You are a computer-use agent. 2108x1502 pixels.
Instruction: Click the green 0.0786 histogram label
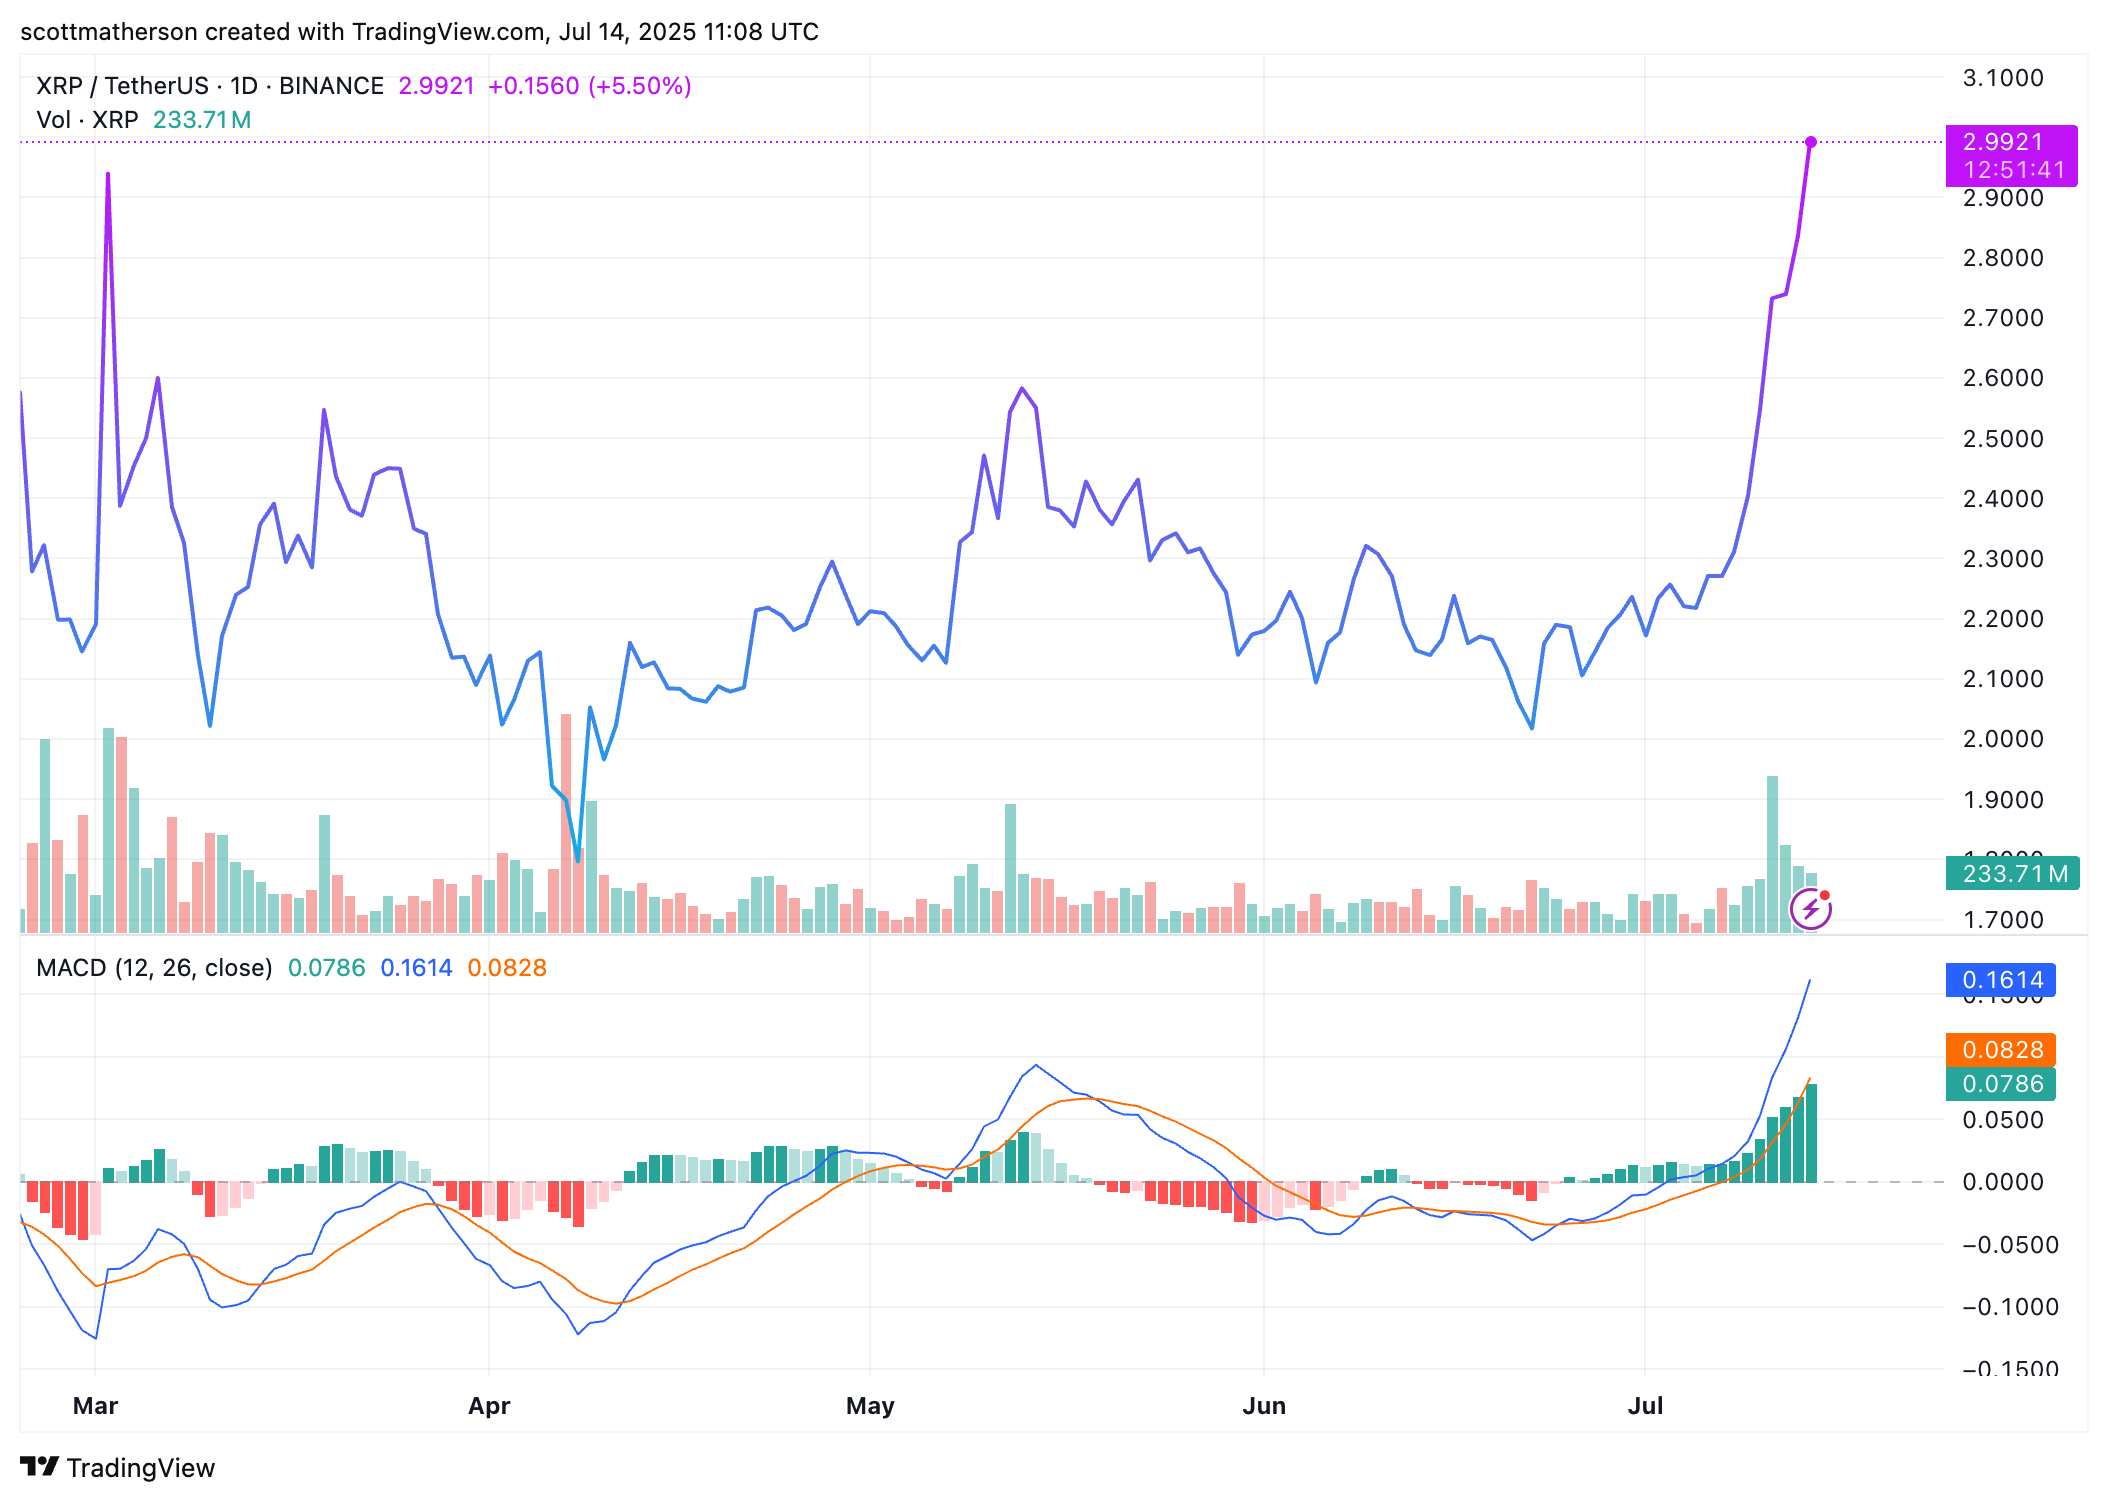pyautogui.click(x=2001, y=1084)
